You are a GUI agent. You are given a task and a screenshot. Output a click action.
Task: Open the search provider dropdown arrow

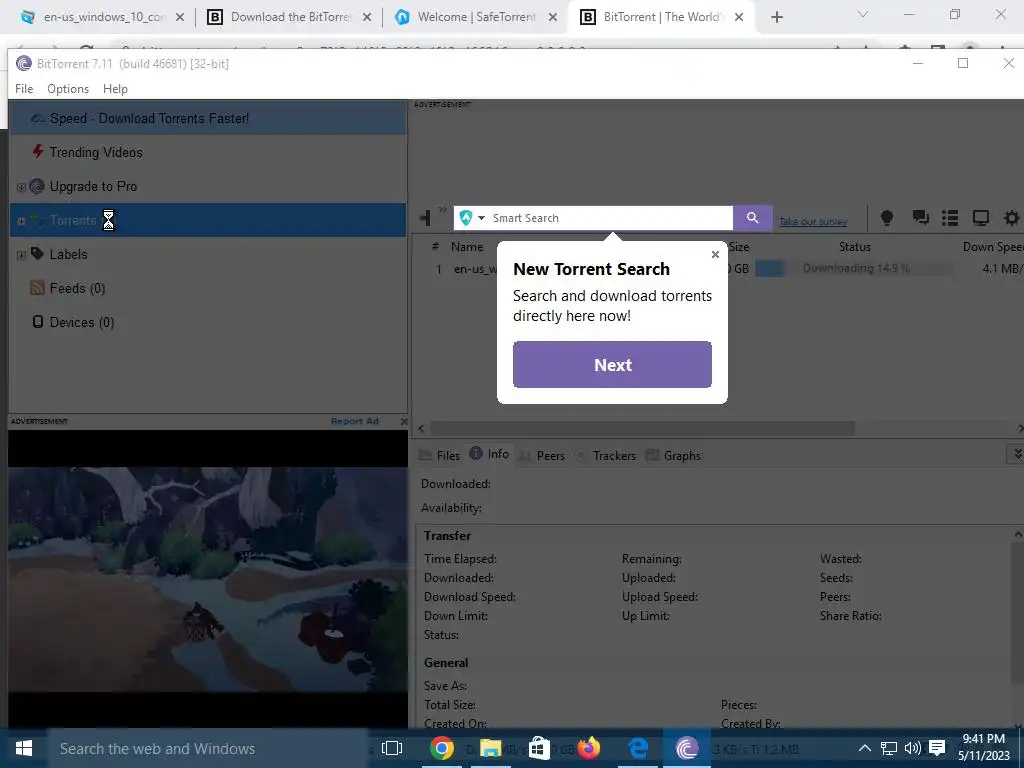[481, 218]
